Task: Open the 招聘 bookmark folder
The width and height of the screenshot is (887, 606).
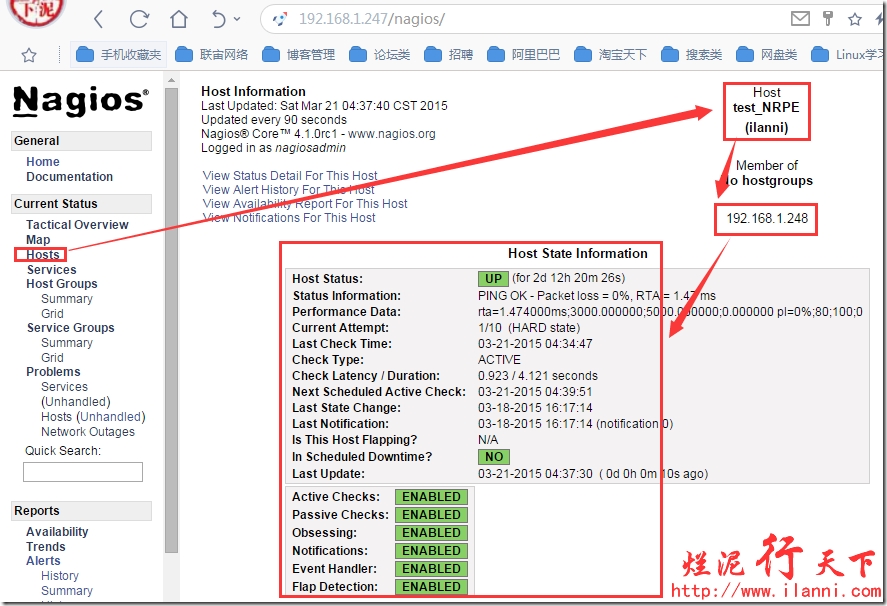Action: [x=449, y=55]
